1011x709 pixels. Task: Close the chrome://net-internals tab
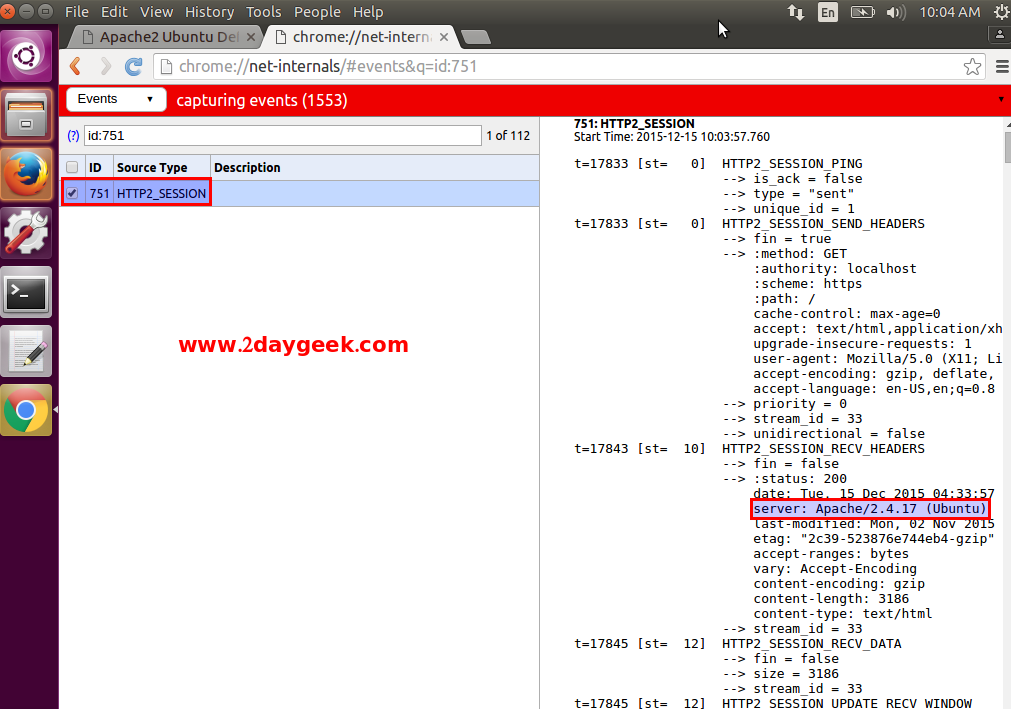(x=444, y=37)
